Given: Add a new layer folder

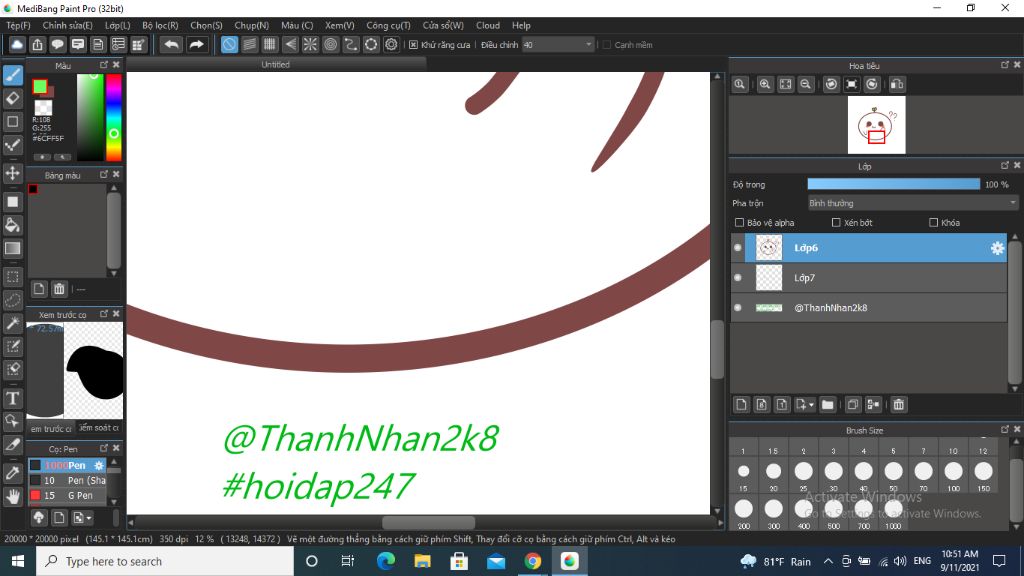Looking at the screenshot, I should (x=827, y=405).
